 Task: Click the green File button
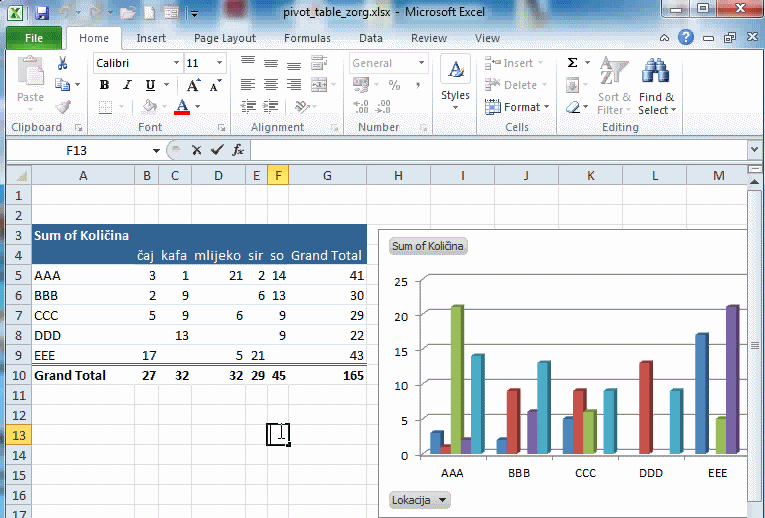click(x=33, y=38)
